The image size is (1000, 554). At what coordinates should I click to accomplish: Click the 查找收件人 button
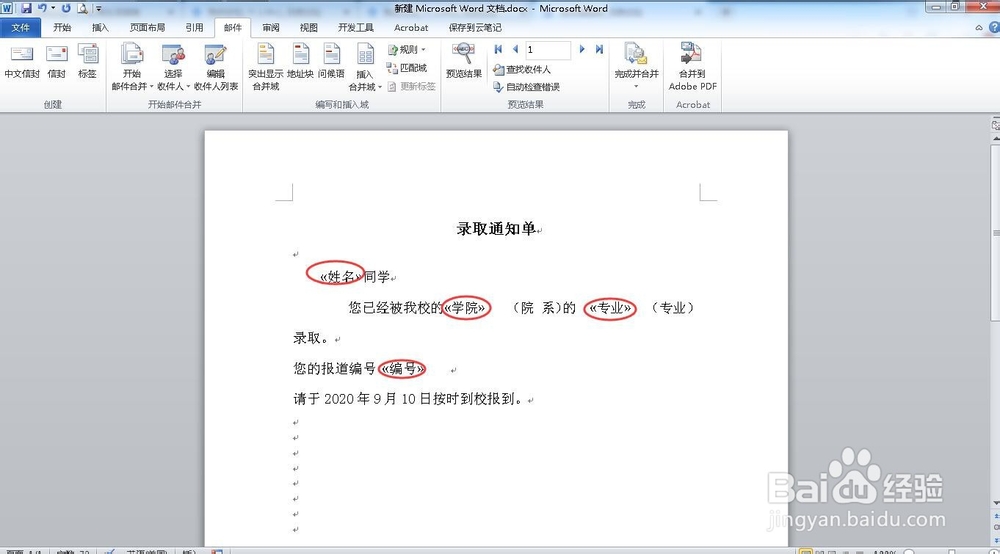click(522, 69)
